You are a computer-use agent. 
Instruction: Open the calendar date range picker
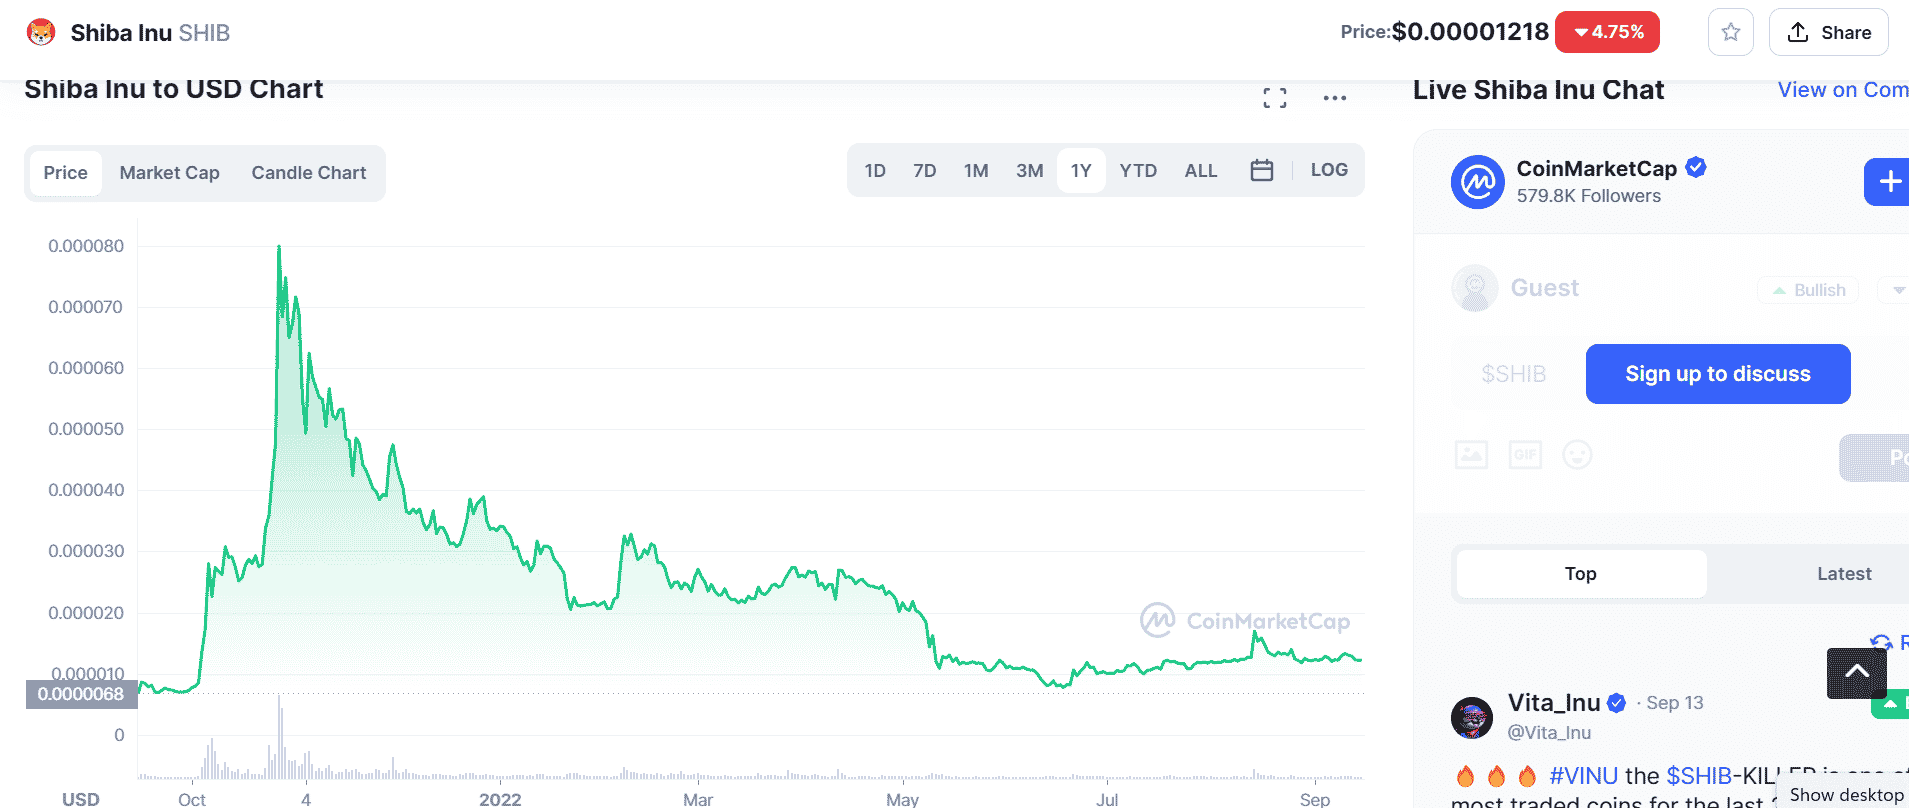click(1262, 170)
